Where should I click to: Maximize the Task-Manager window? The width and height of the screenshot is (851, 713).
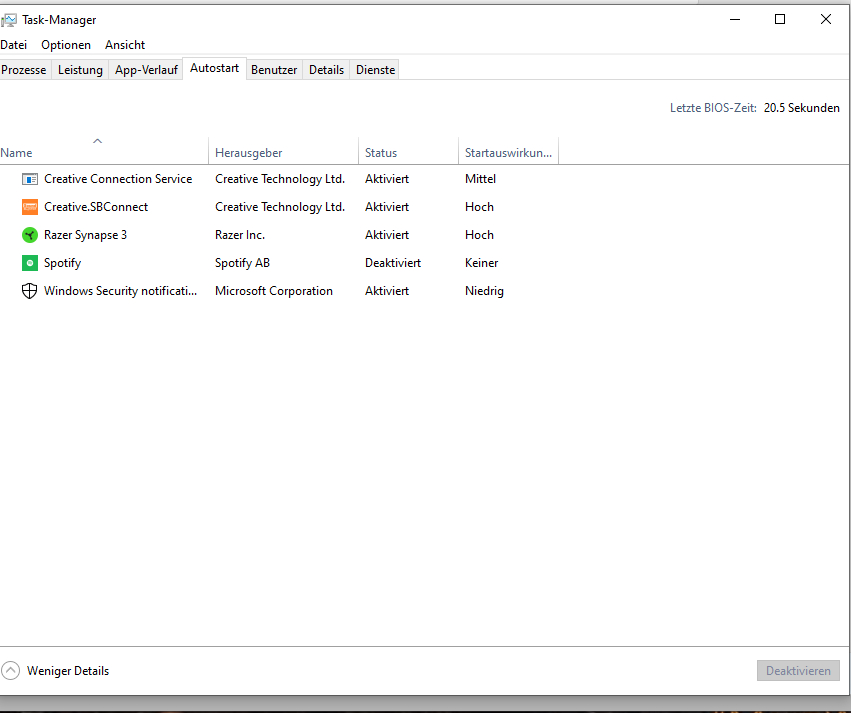780,20
